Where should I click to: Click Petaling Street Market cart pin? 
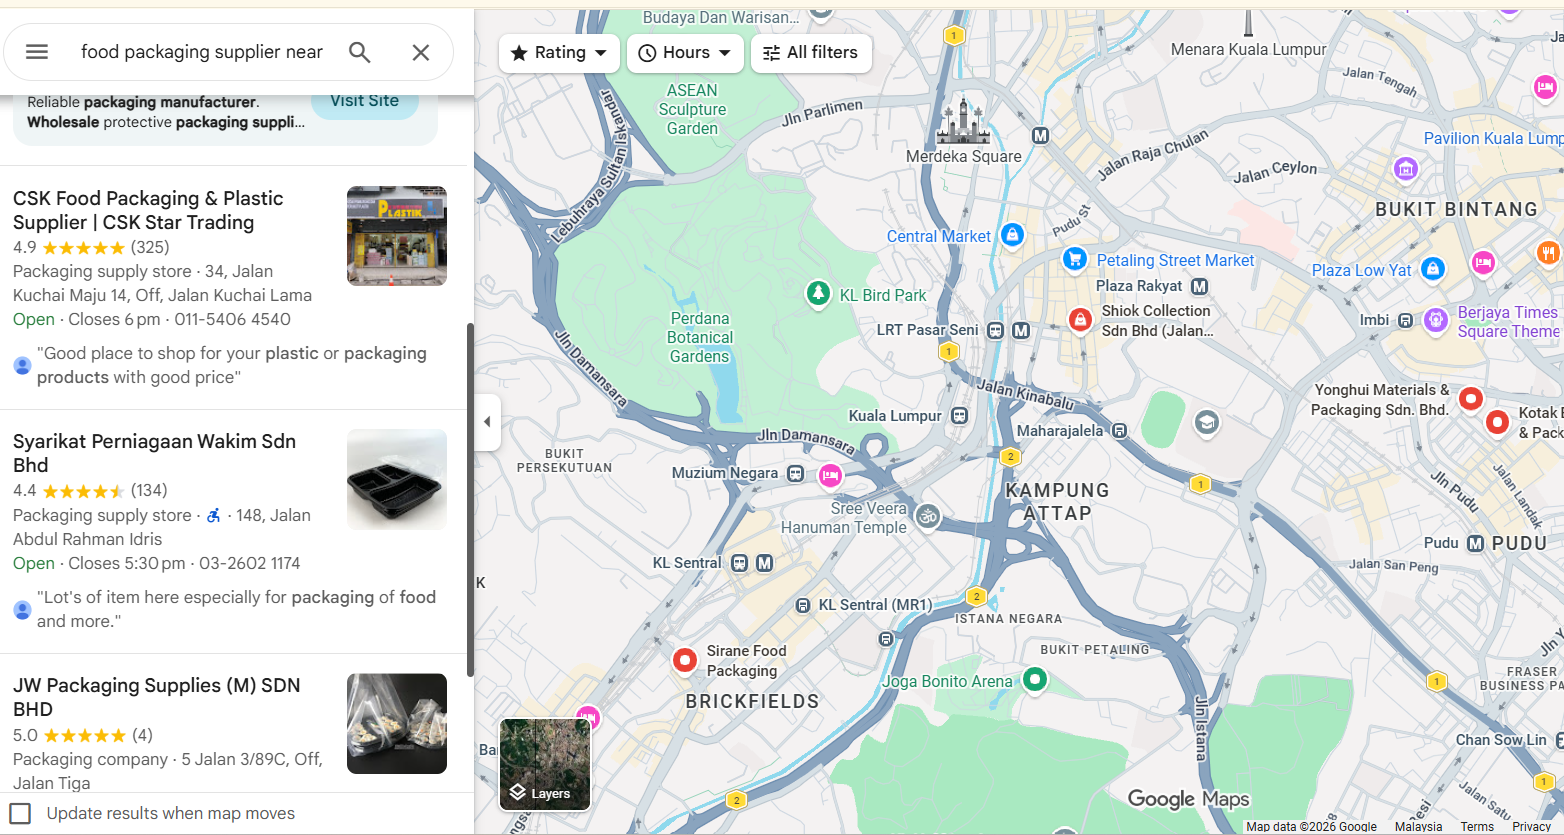click(1075, 260)
